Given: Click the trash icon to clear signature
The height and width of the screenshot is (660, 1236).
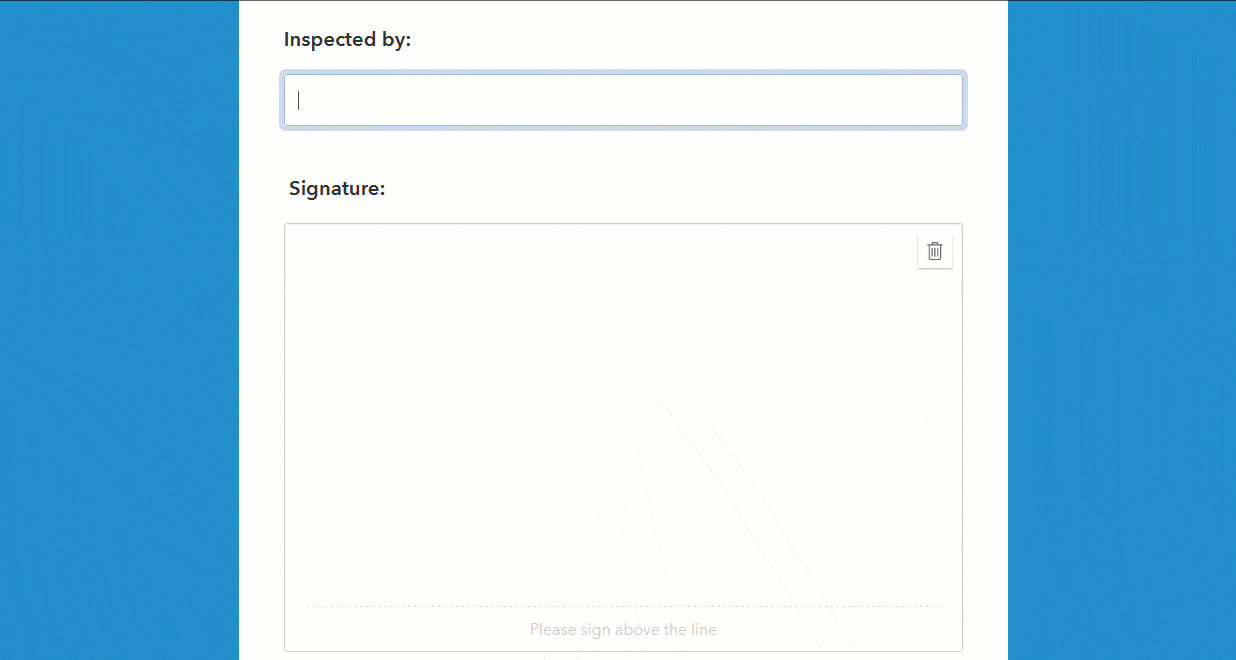Looking at the screenshot, I should tap(935, 251).
